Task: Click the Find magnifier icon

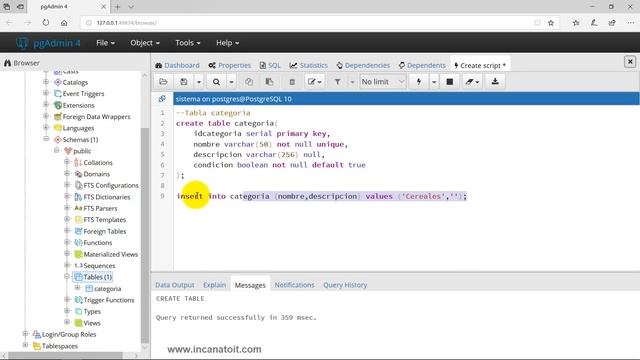Action: click(216, 82)
